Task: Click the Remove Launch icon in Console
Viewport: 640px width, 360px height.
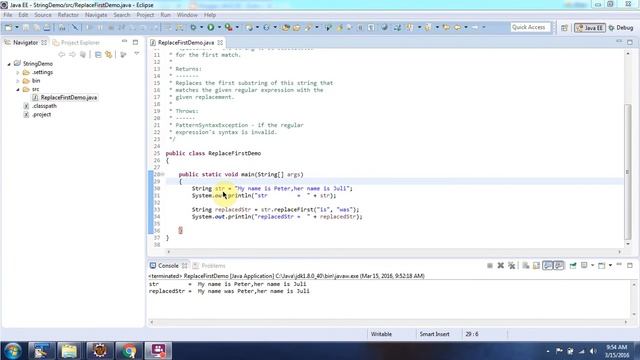Action: 501,266
